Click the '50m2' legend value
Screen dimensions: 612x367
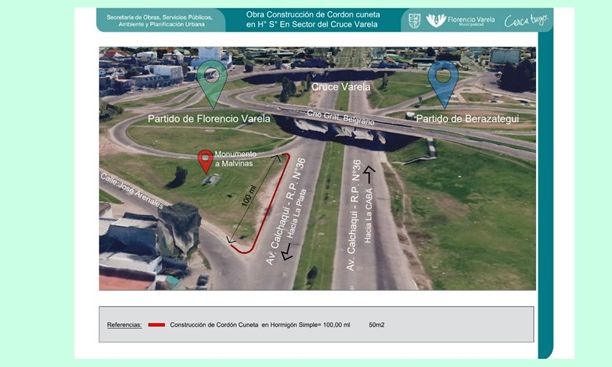pyautogui.click(x=376, y=325)
